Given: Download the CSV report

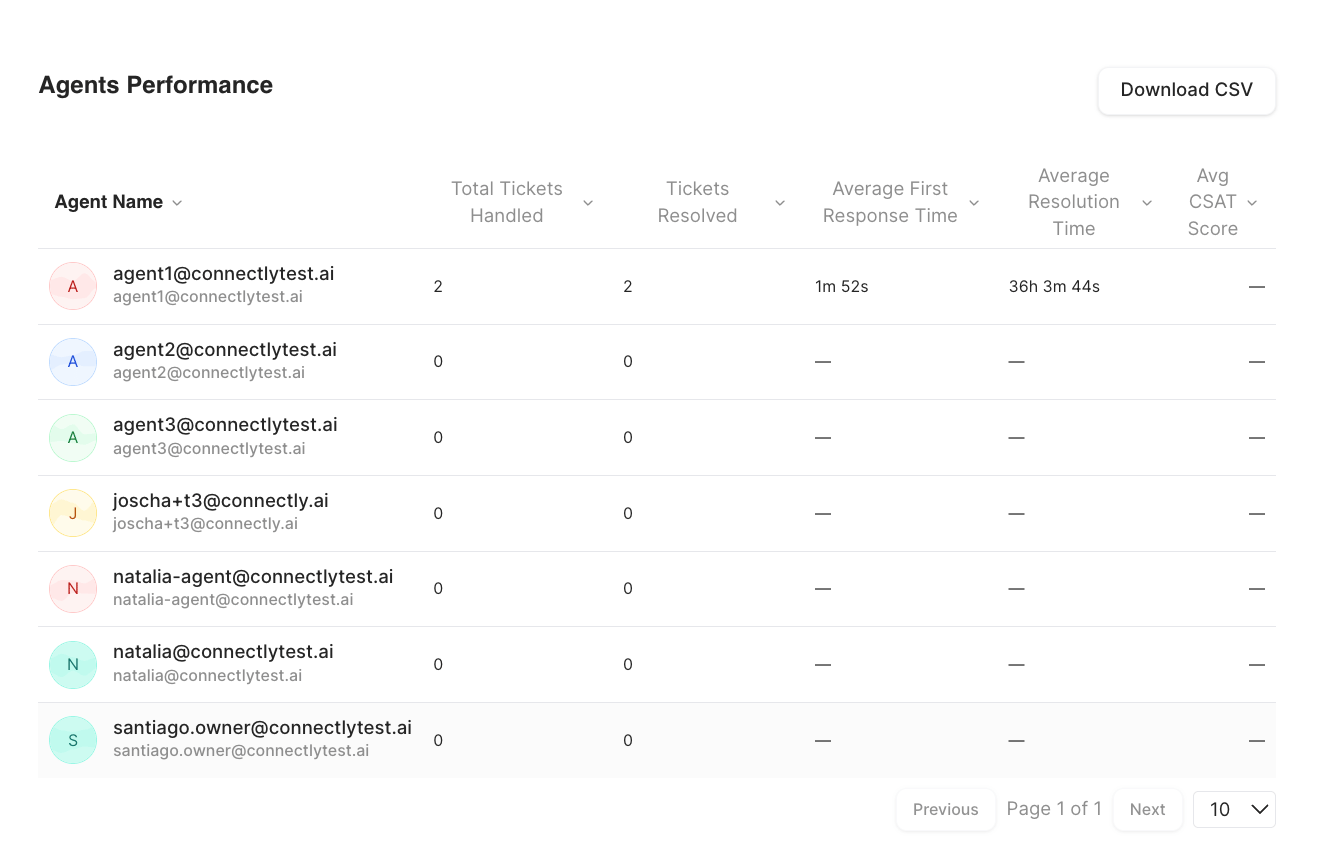Looking at the screenshot, I should pos(1187,90).
